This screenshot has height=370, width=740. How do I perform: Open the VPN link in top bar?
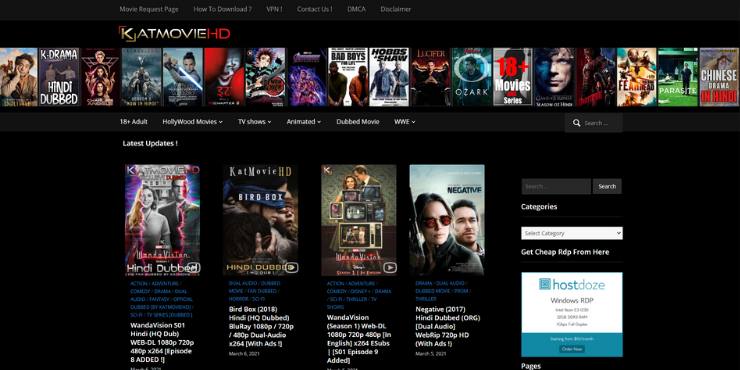pos(274,9)
